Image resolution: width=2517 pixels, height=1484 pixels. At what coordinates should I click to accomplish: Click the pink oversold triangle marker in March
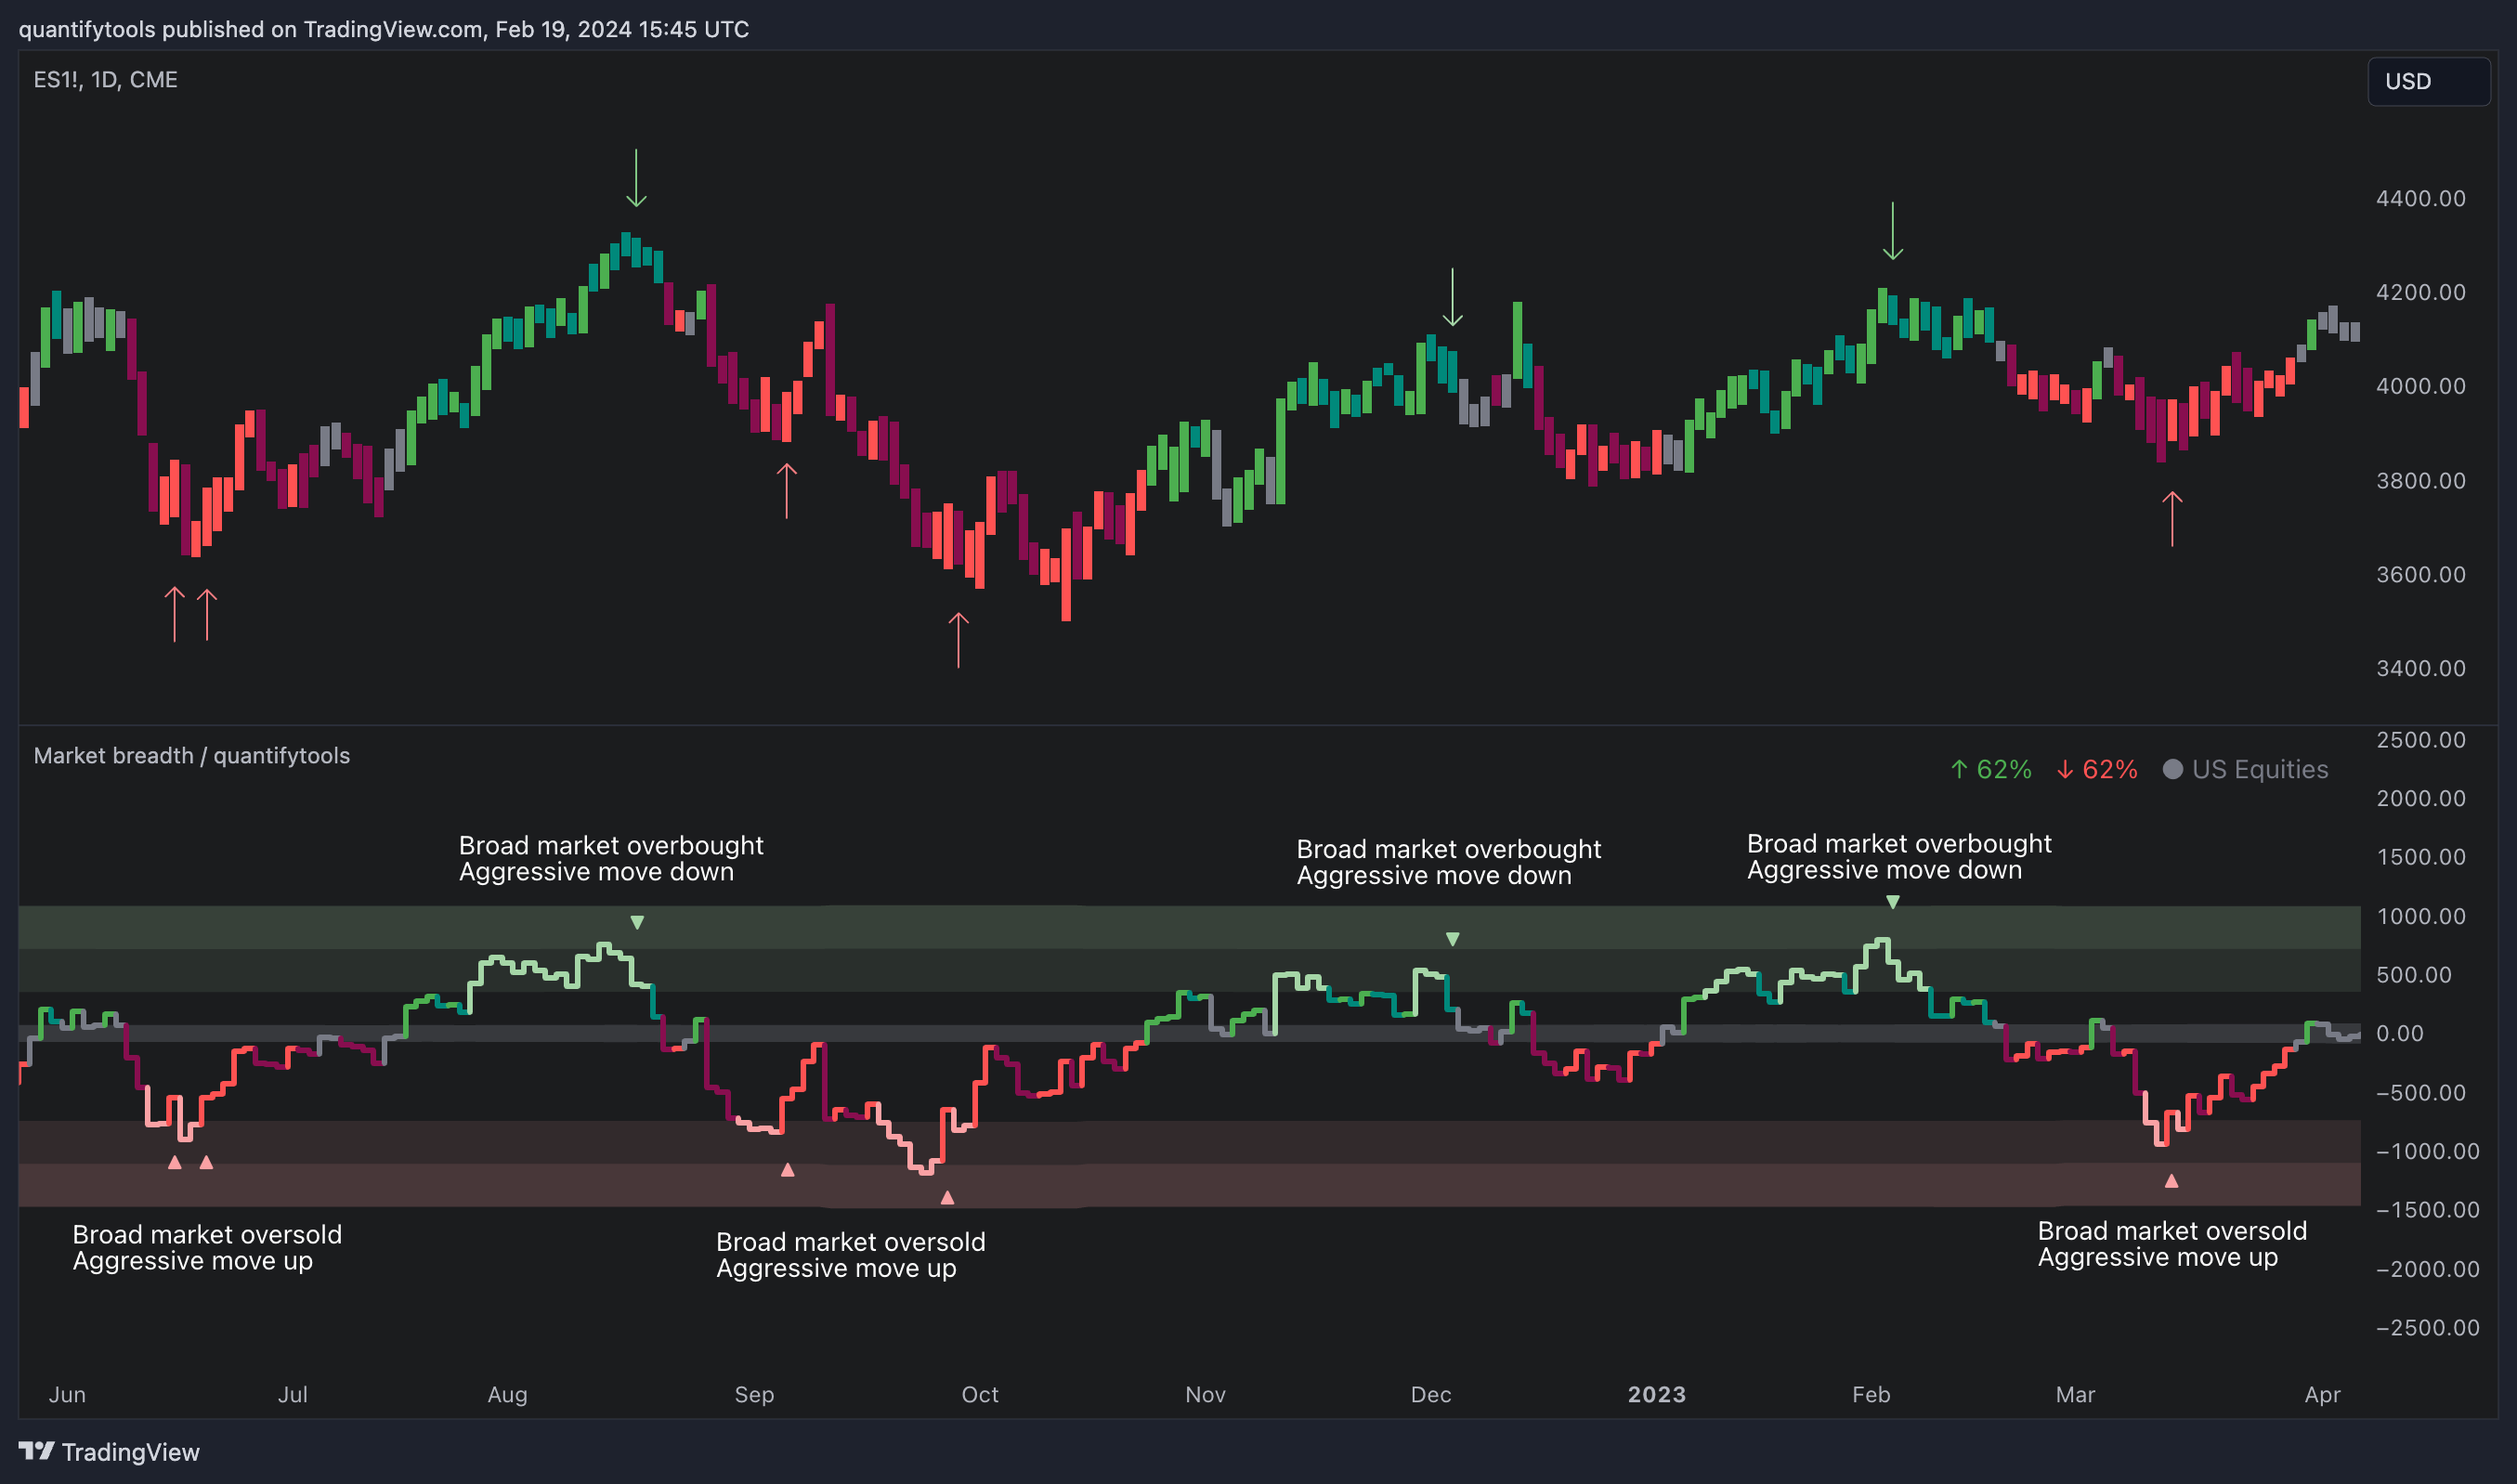pos(2171,1181)
